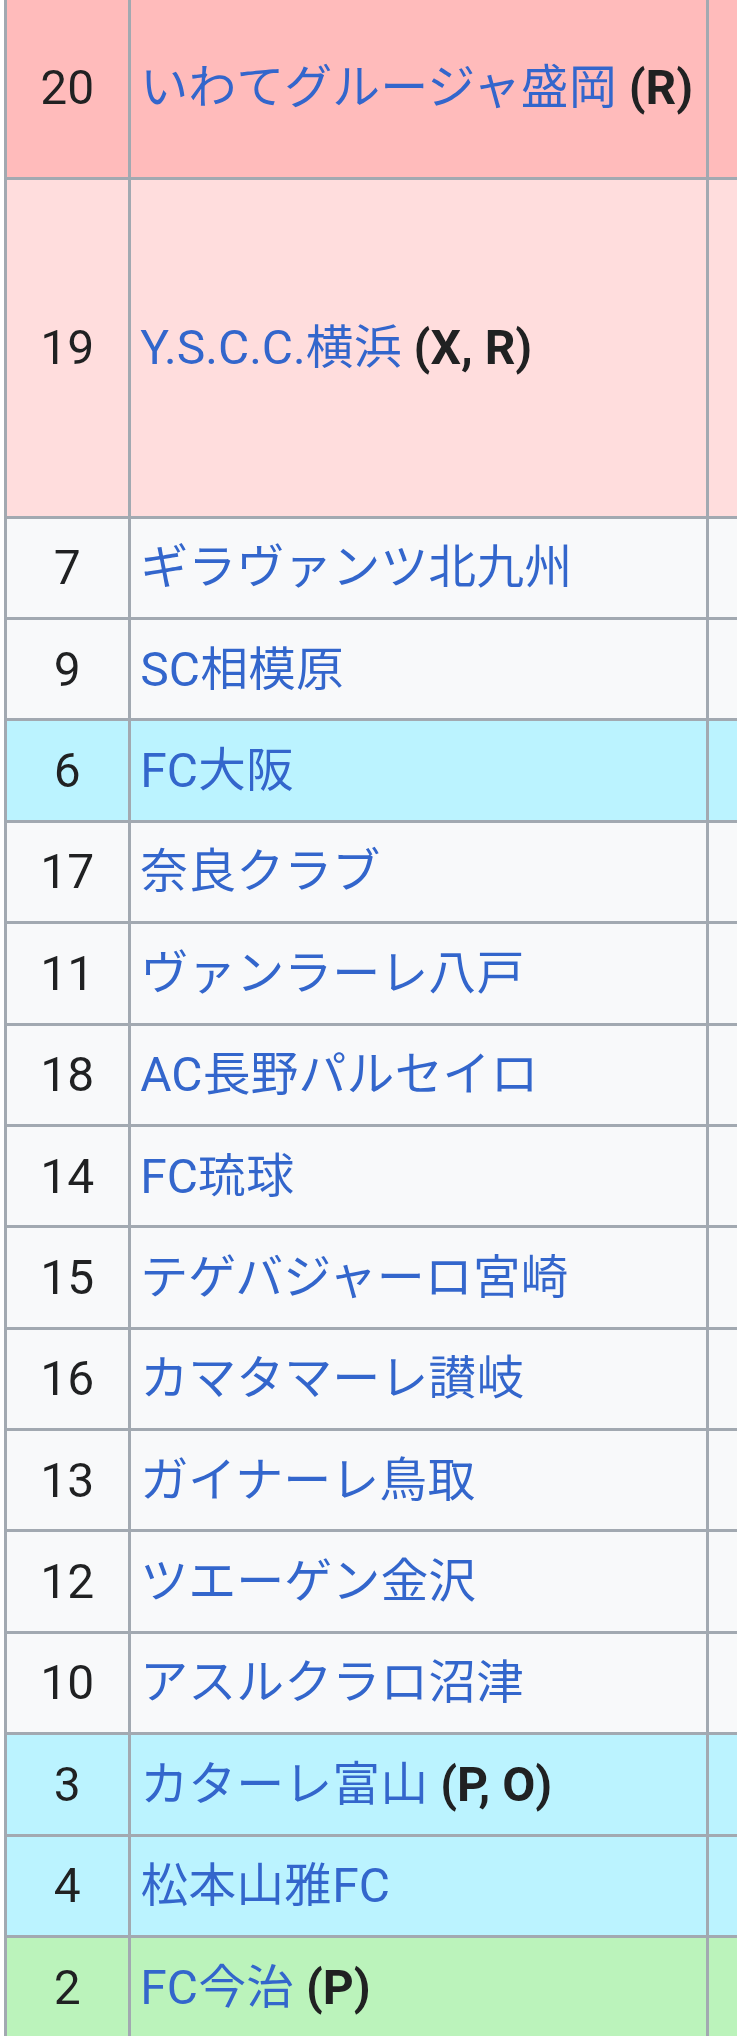Select the ツエーゲン金沢 link
737x2036 pixels.
coord(308,1581)
